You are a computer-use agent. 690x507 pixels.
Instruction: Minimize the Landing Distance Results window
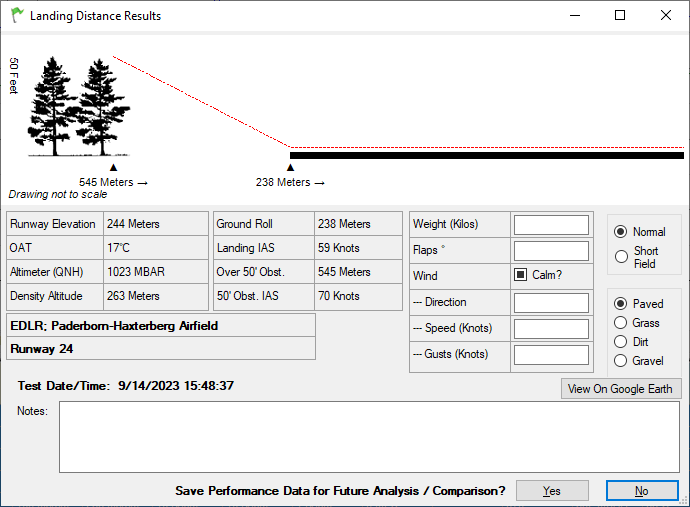[575, 15]
